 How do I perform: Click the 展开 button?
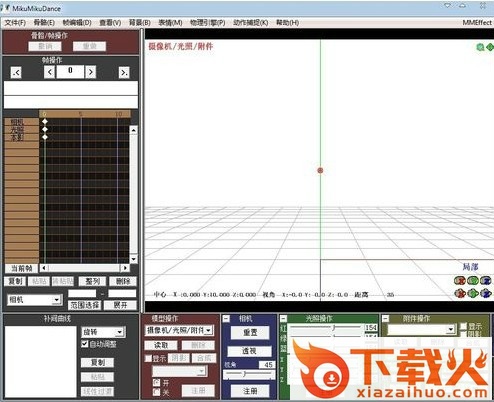click(x=120, y=305)
